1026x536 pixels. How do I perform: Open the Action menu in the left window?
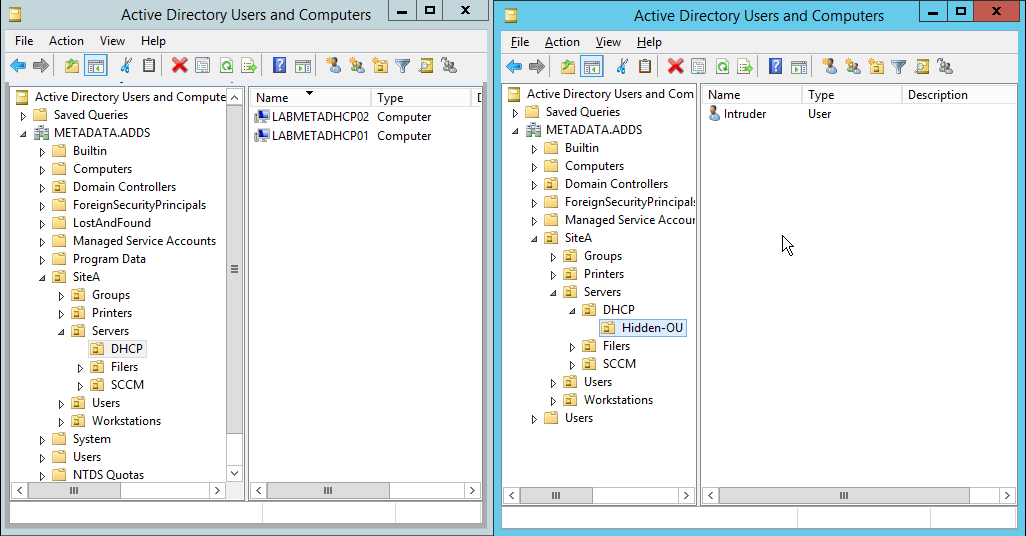66,41
